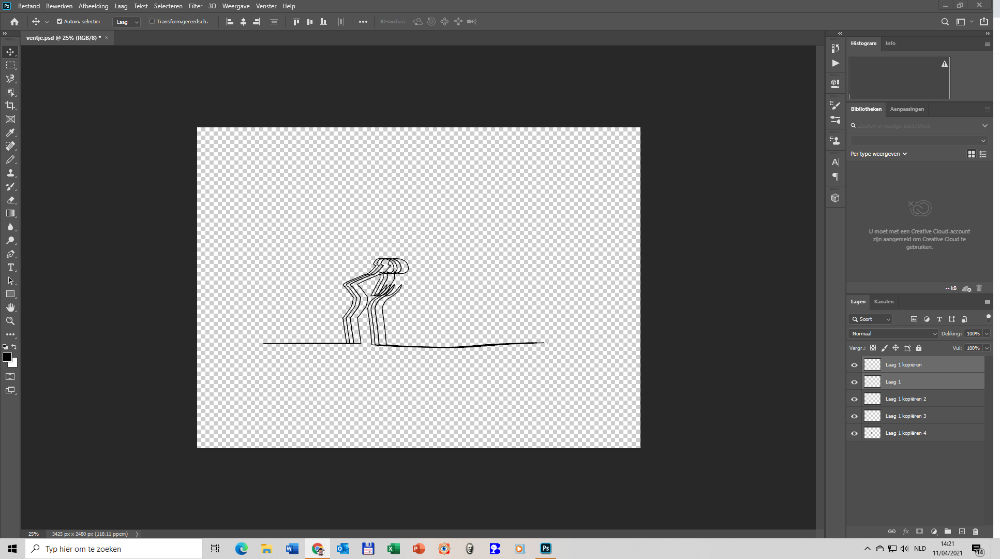Select the Eyedropper tool

pos(11,132)
